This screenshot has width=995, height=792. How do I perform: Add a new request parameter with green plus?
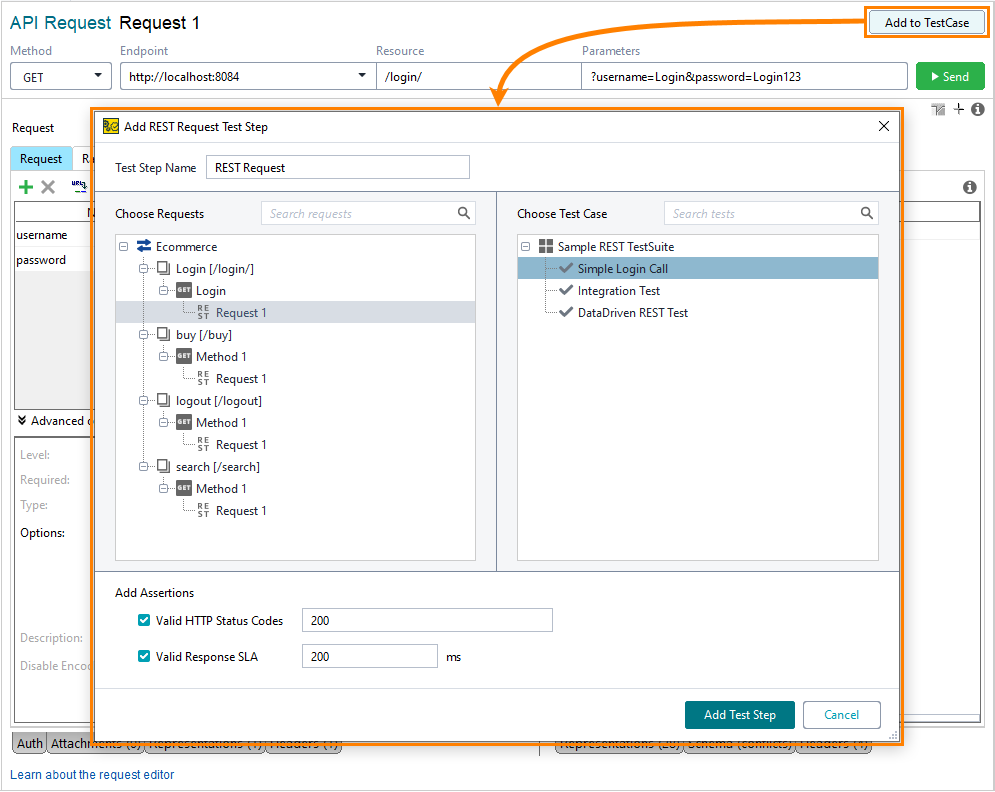[x=25, y=186]
